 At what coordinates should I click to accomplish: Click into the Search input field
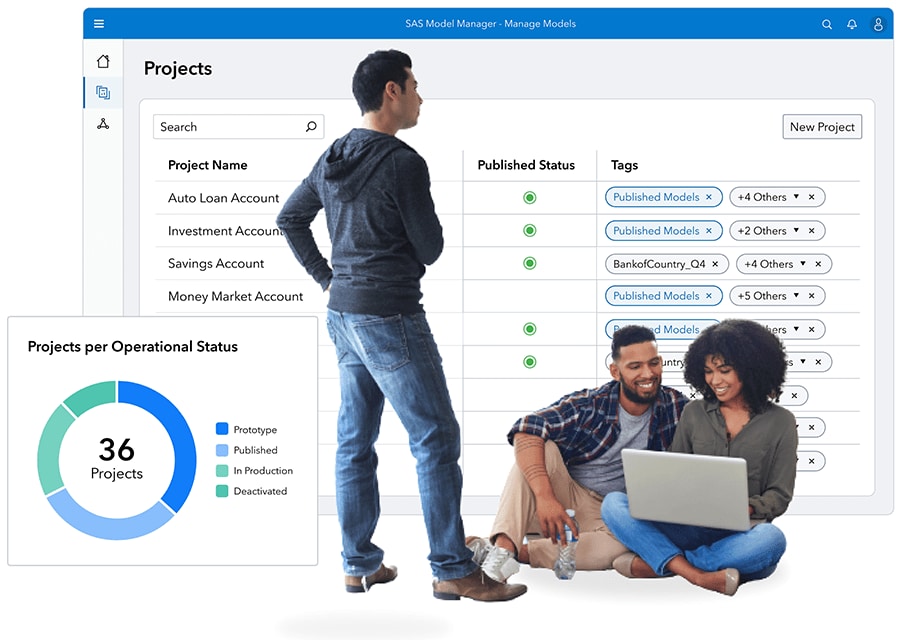(228, 127)
